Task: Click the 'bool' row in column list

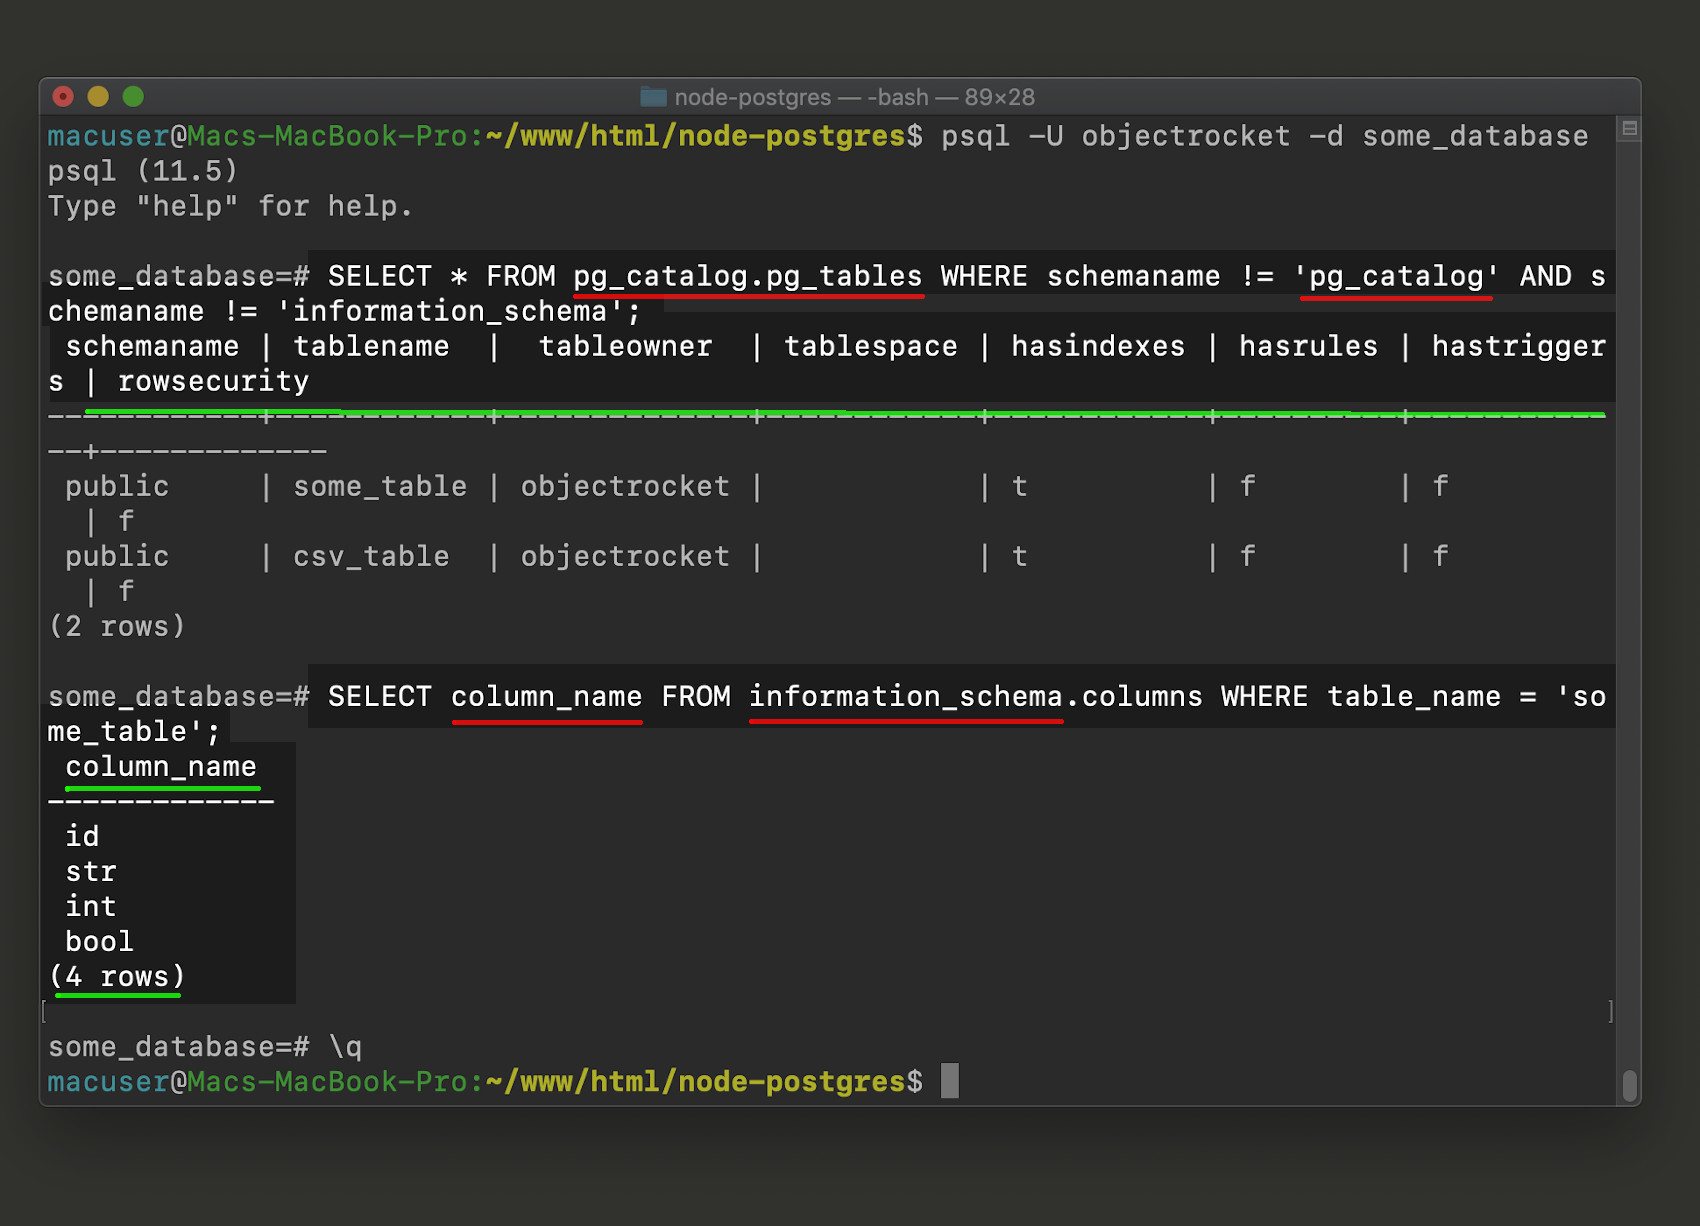Action: 99,942
